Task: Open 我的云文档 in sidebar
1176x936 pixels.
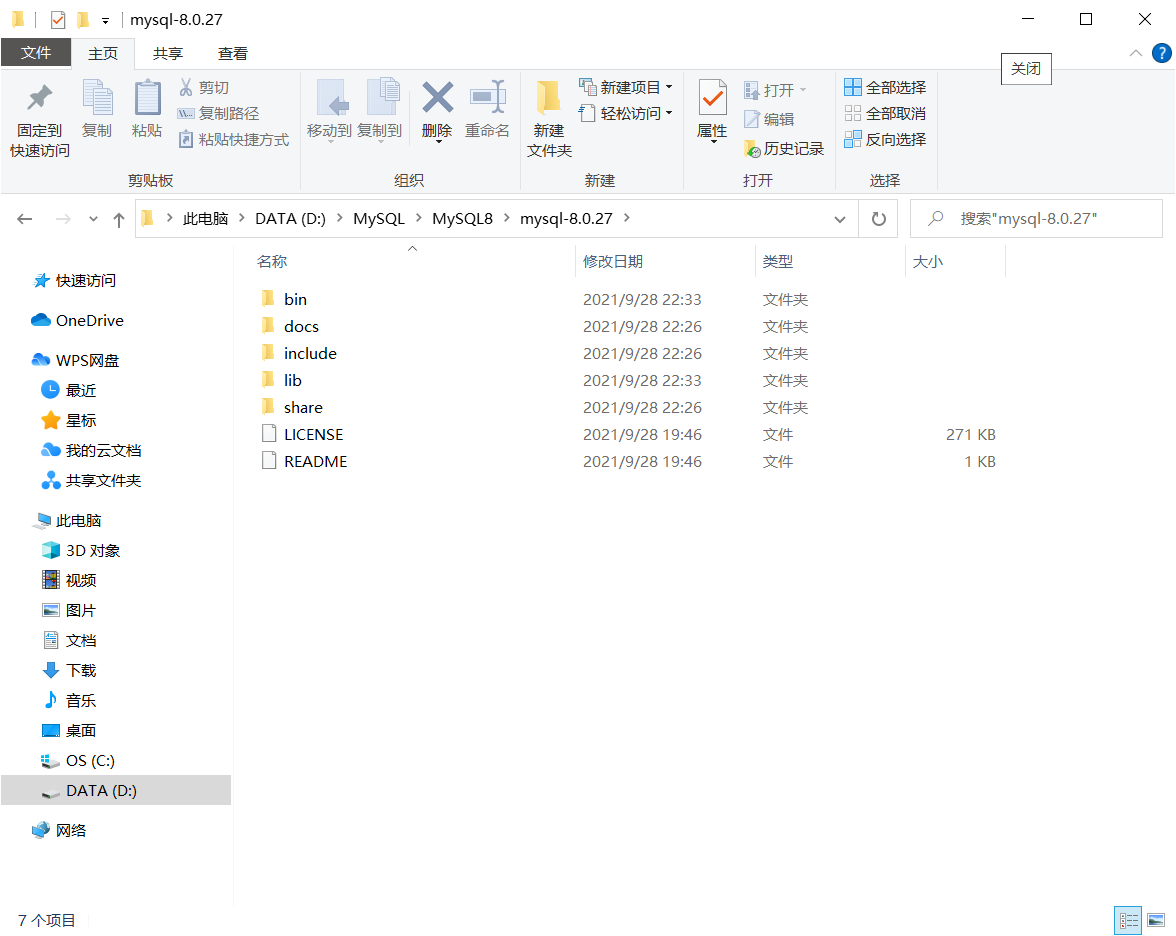Action: [92, 450]
